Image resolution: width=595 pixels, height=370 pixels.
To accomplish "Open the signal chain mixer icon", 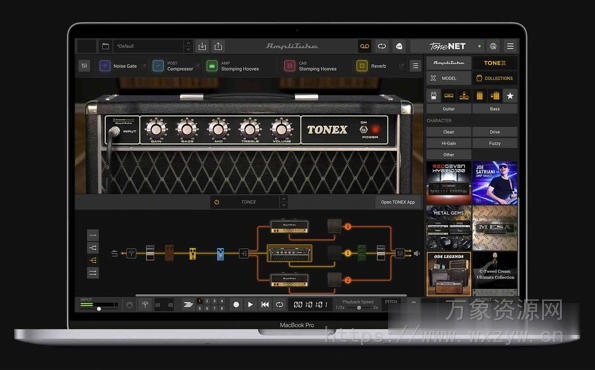I will (84, 66).
